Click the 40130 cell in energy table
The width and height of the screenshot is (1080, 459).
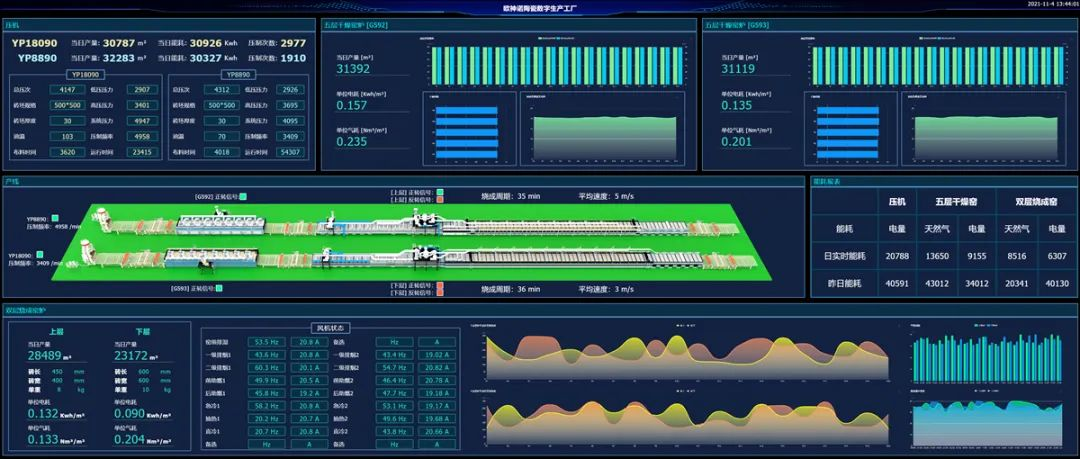tap(1057, 283)
